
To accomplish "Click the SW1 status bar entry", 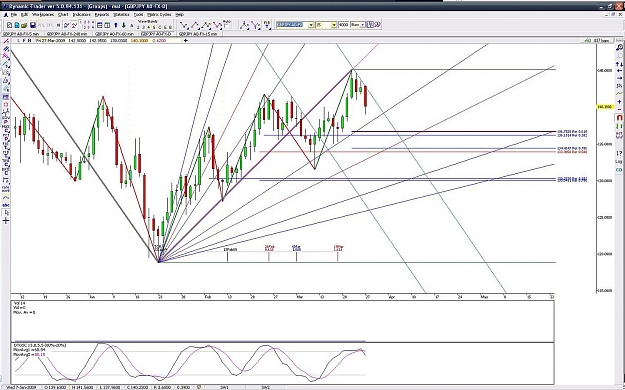I will click(x=224, y=387).
